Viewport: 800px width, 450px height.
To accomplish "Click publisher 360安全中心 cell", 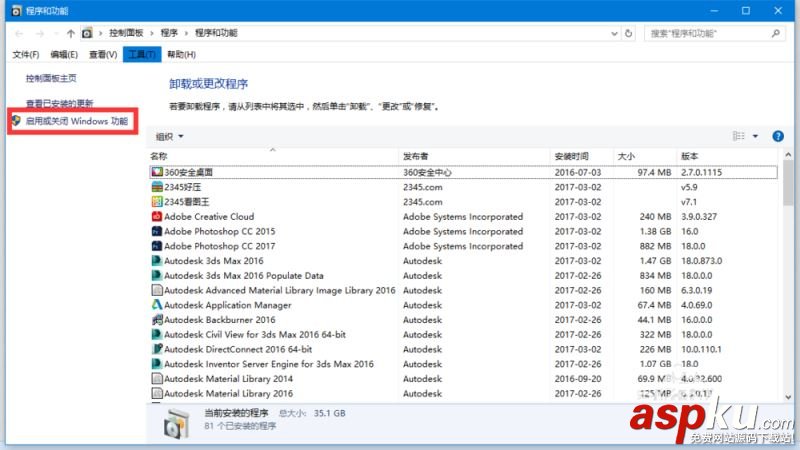I will tap(427, 172).
